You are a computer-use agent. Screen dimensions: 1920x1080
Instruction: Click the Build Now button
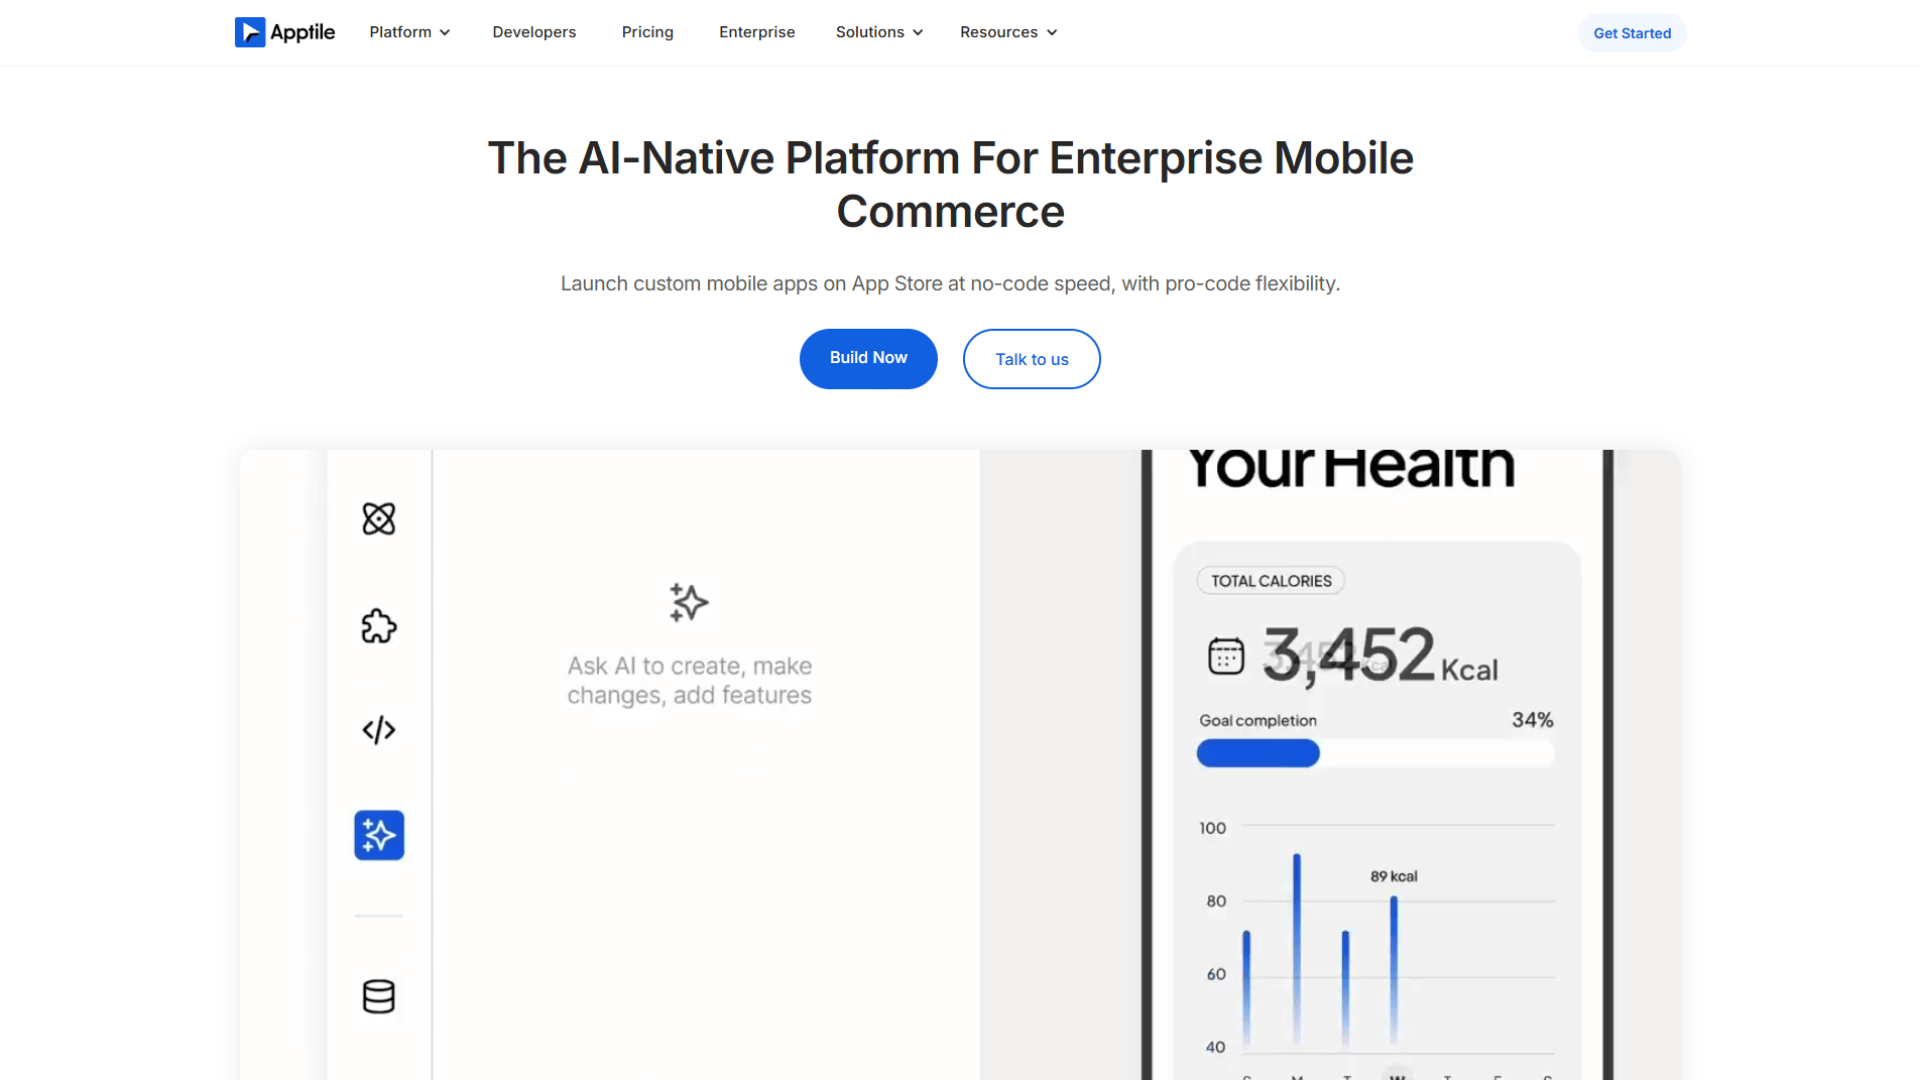pyautogui.click(x=868, y=358)
